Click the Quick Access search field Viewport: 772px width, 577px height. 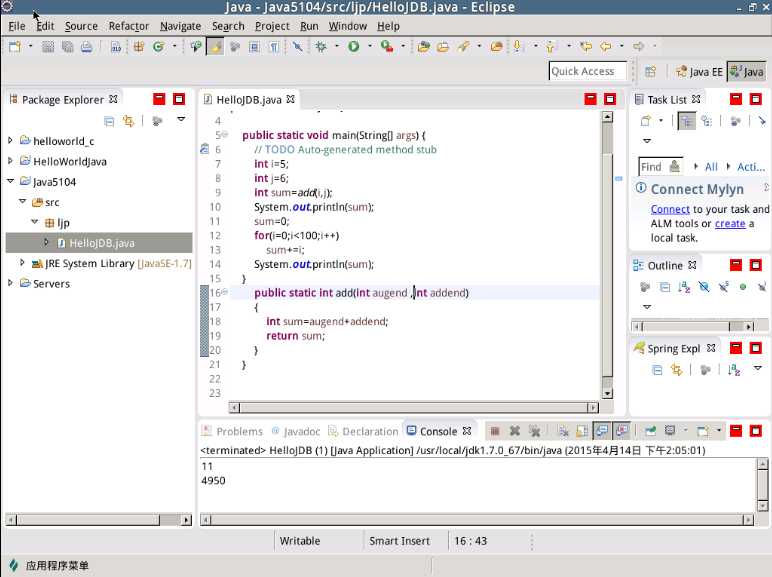(x=587, y=71)
